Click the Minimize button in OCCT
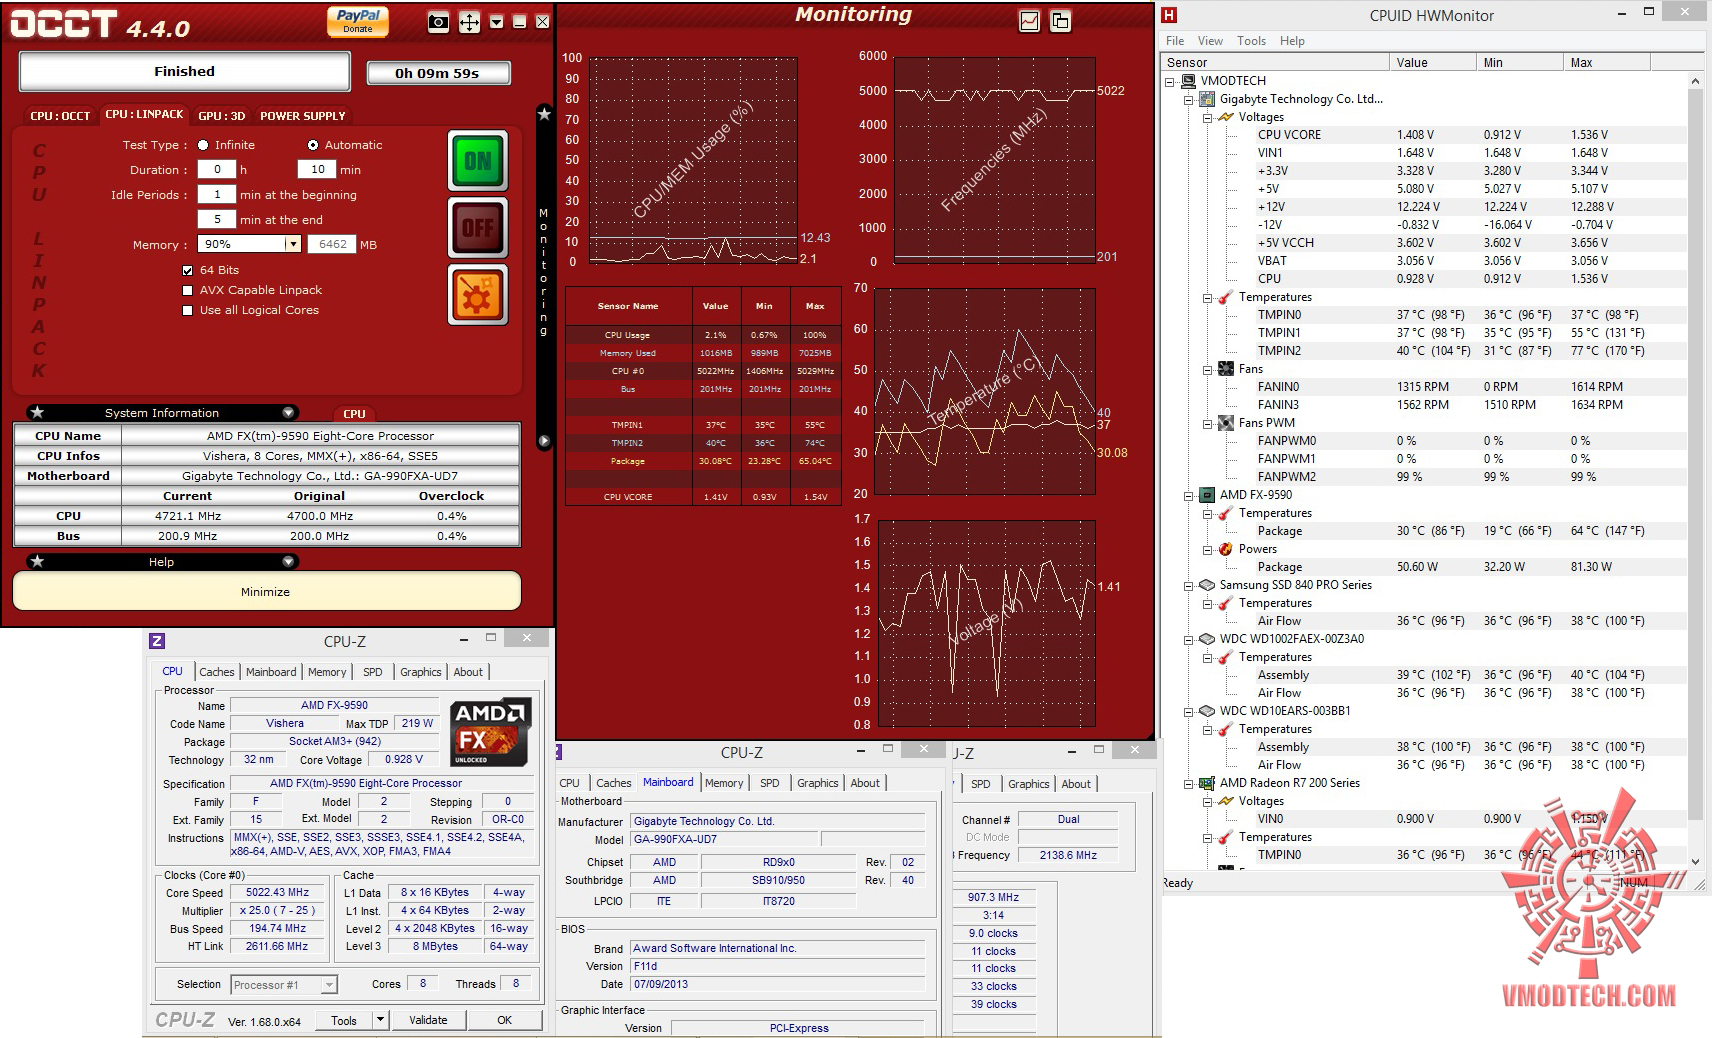 click(266, 591)
